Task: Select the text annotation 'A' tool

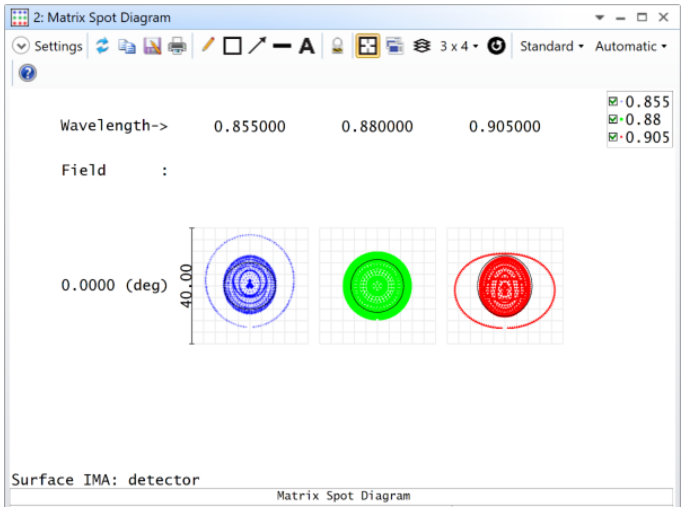Action: coord(307,46)
